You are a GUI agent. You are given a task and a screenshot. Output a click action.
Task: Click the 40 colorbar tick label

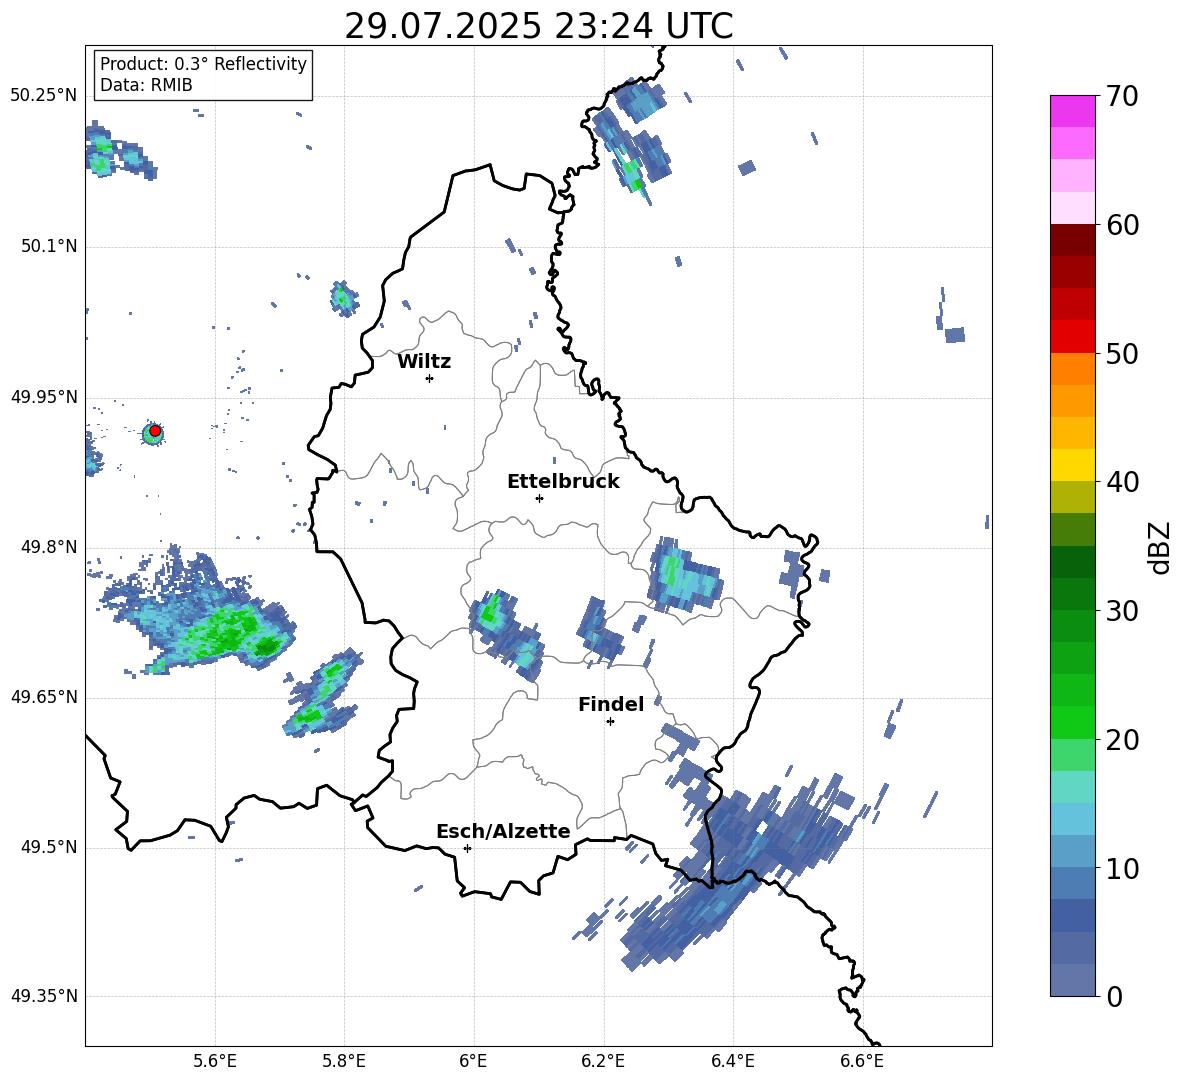pos(1122,482)
